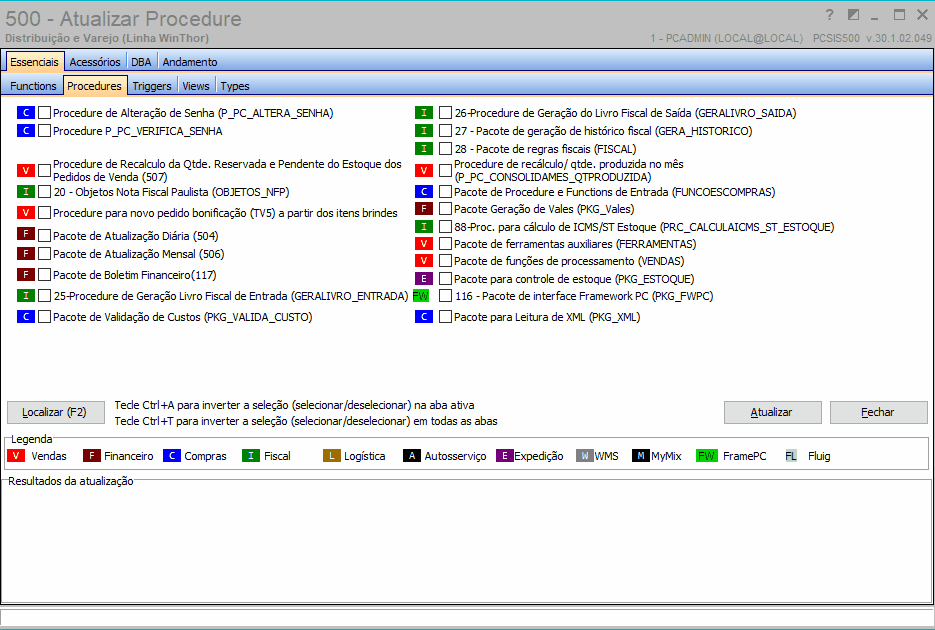Screen dimensions: 935x630
Task: Click the Fechar button
Action: point(878,412)
